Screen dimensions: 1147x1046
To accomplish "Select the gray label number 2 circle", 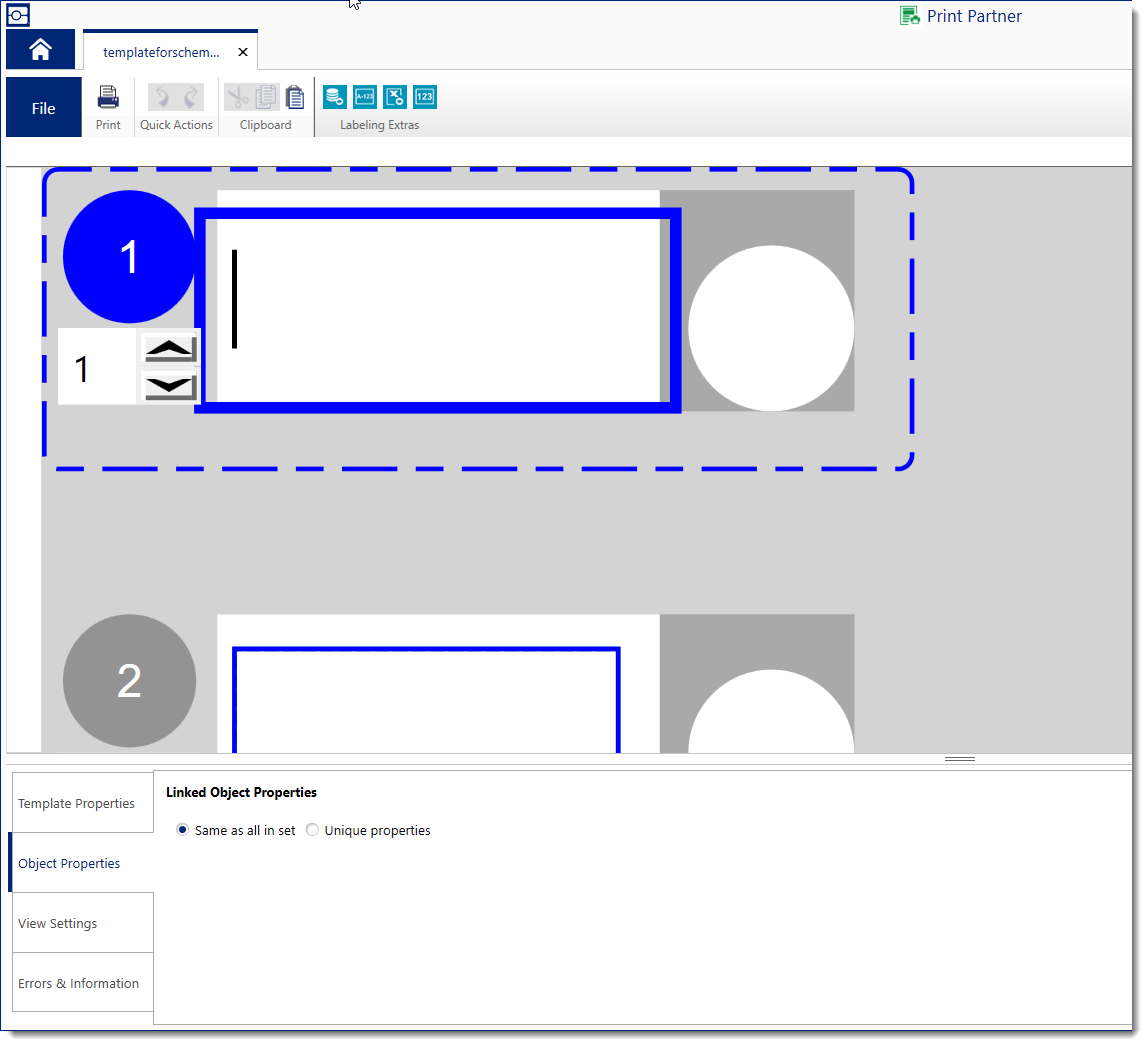I will click(129, 681).
